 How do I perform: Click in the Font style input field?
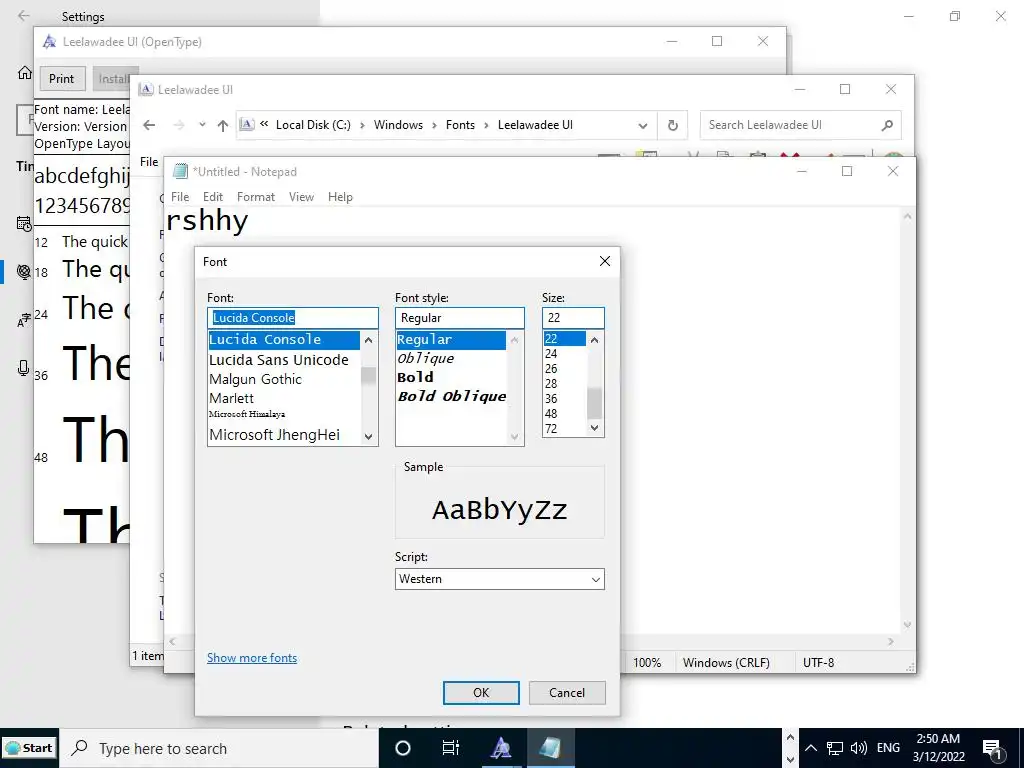tap(460, 318)
